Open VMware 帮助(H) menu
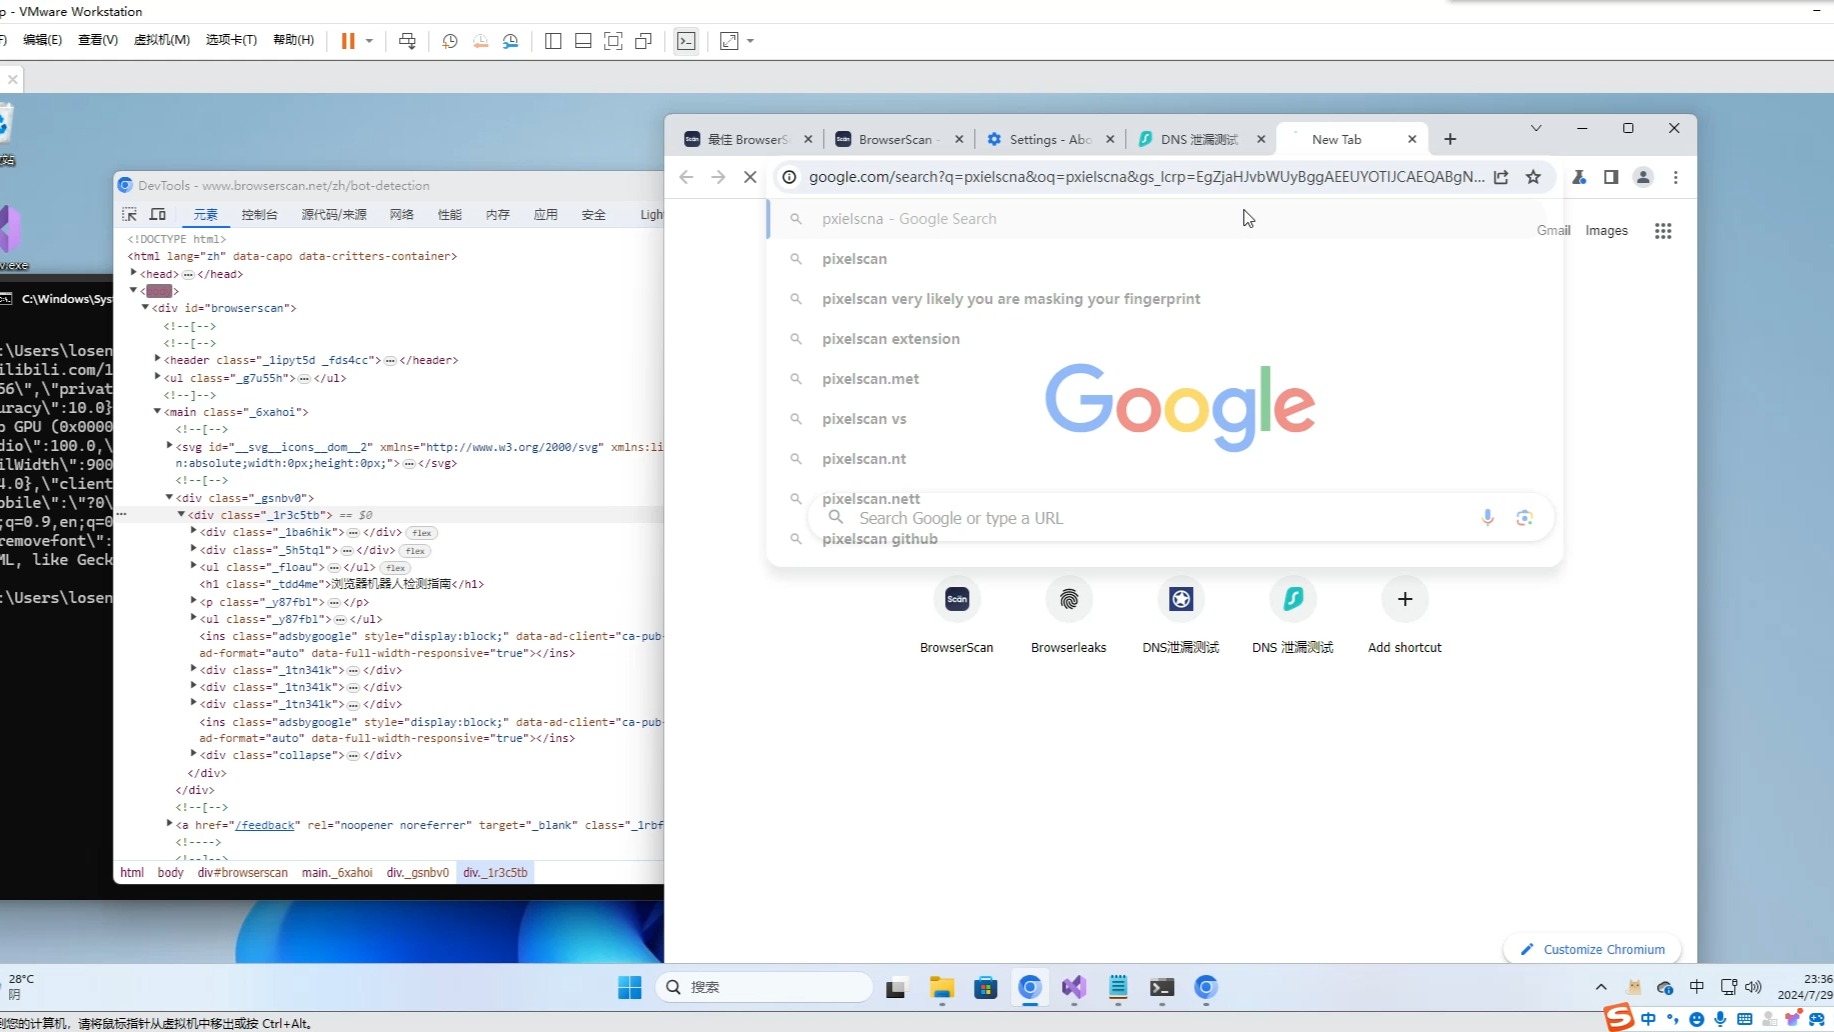Screen dimensions: 1834x1032 293,40
